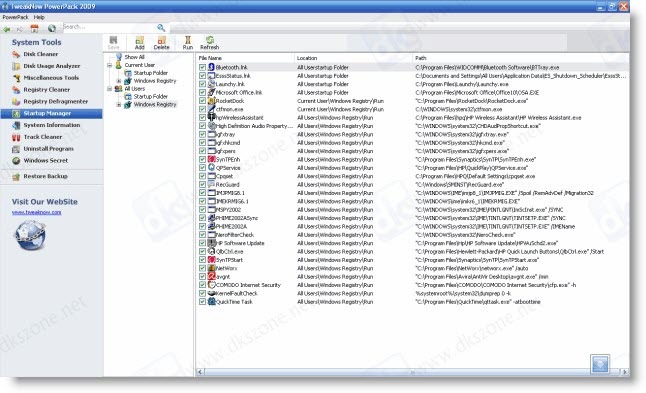Viewport: 646px width, 393px height.
Task: Select the SynTPStart entry
Action: (229, 260)
